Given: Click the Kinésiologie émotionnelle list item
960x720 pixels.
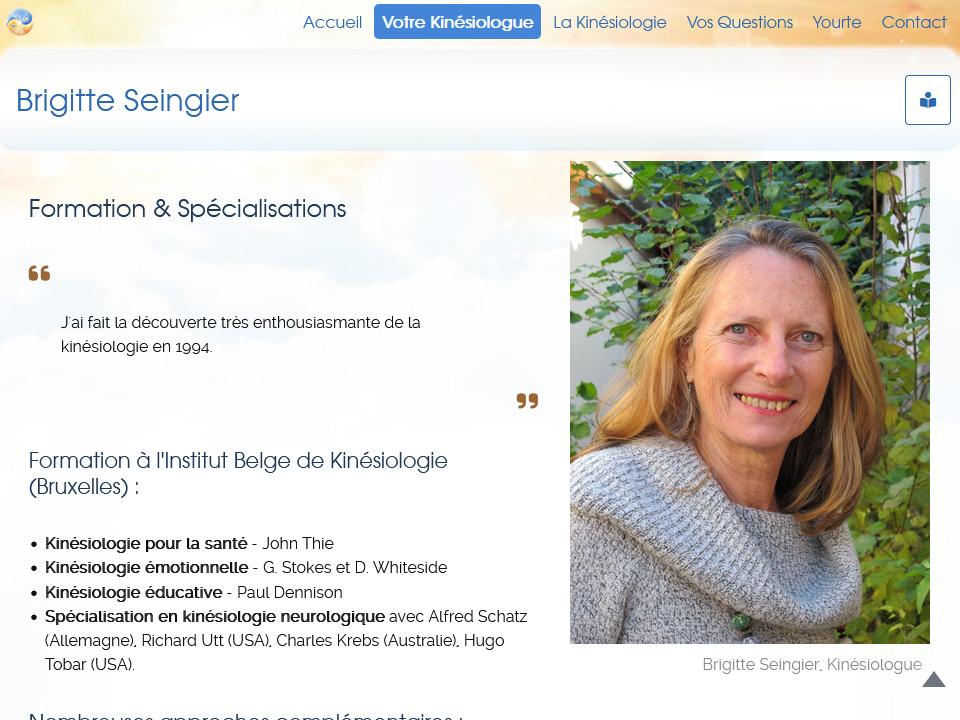Looking at the screenshot, I should click(x=246, y=568).
